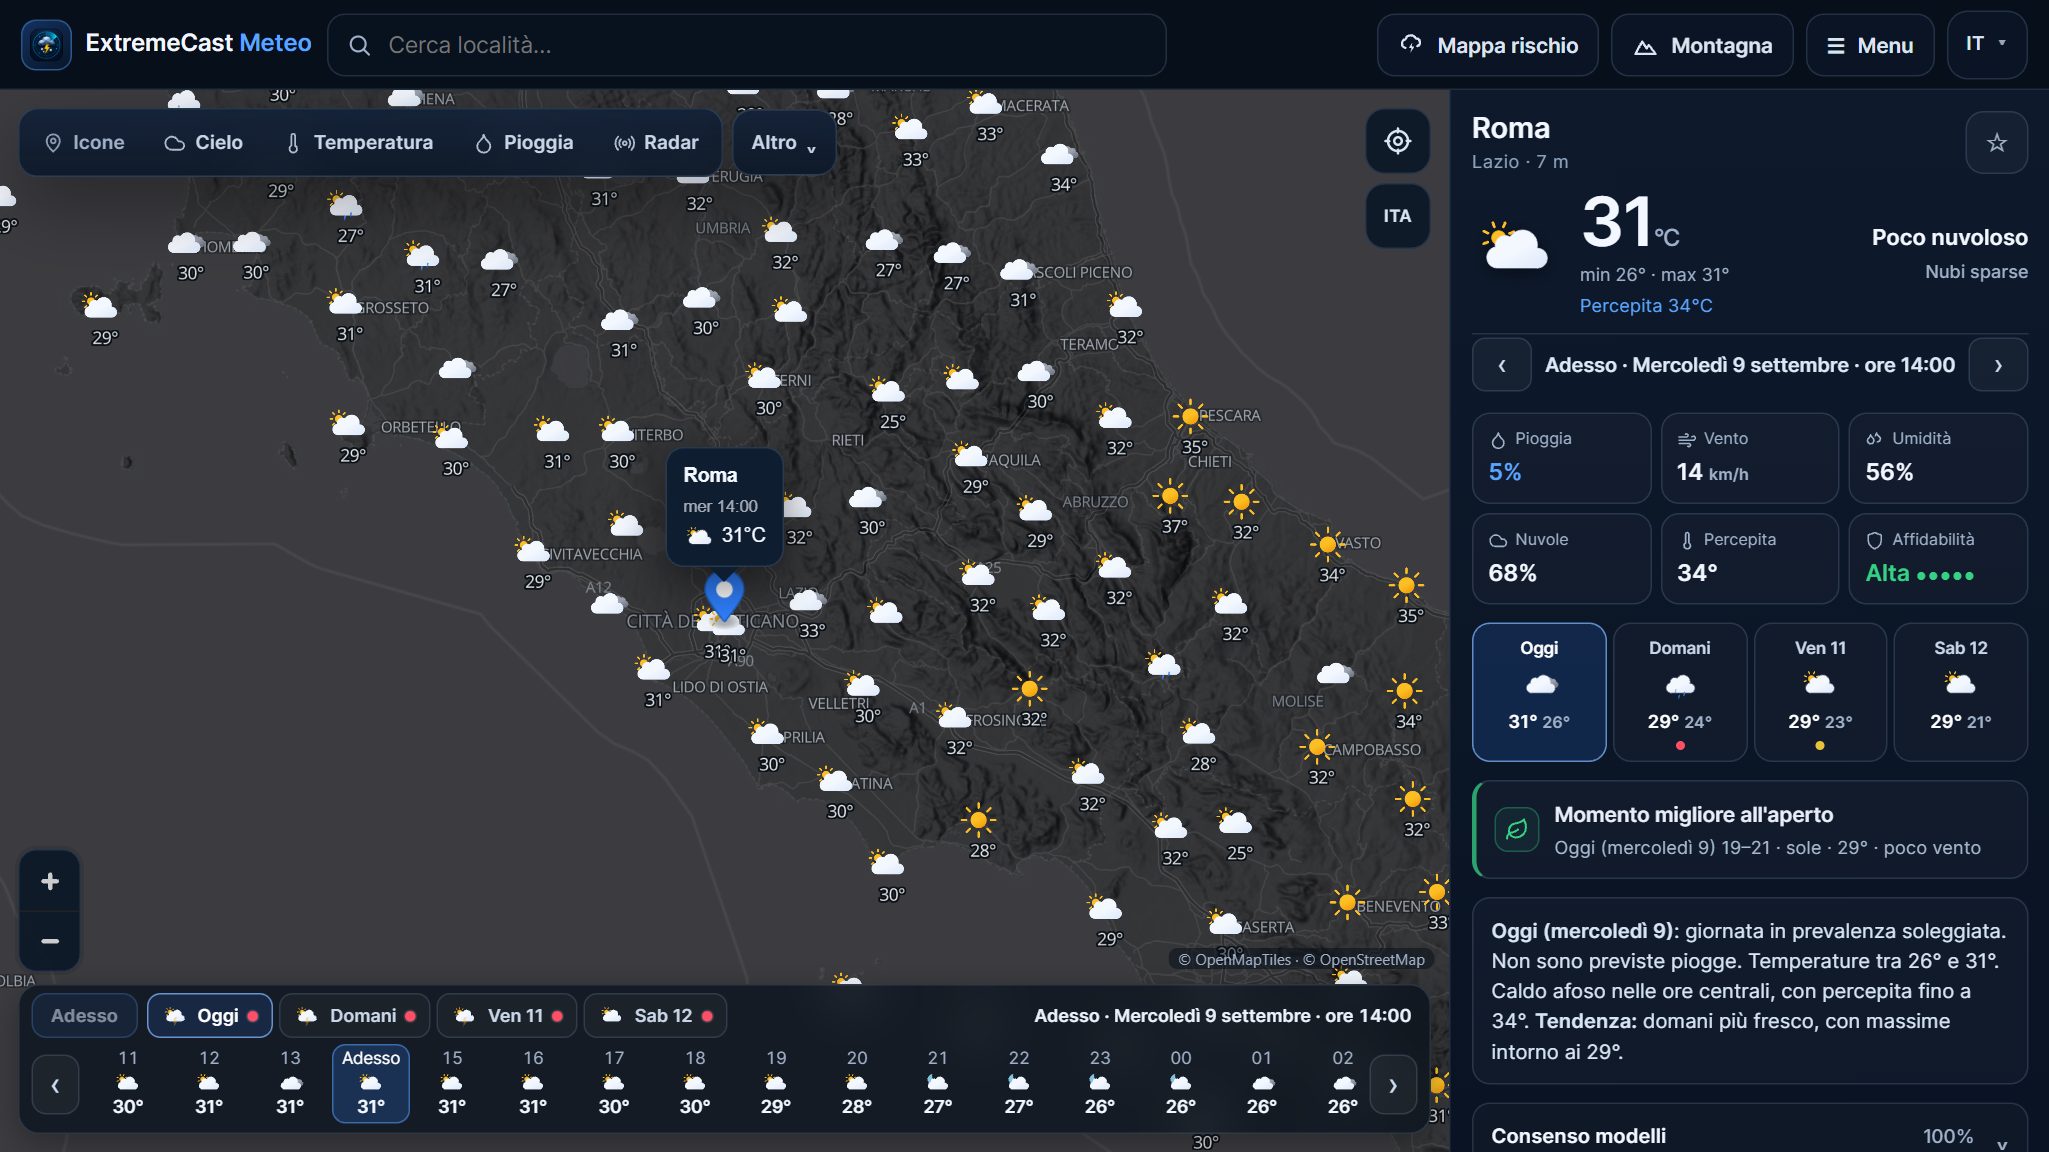The width and height of the screenshot is (2049, 1152).
Task: Open the IT language dropdown
Action: [x=1986, y=44]
